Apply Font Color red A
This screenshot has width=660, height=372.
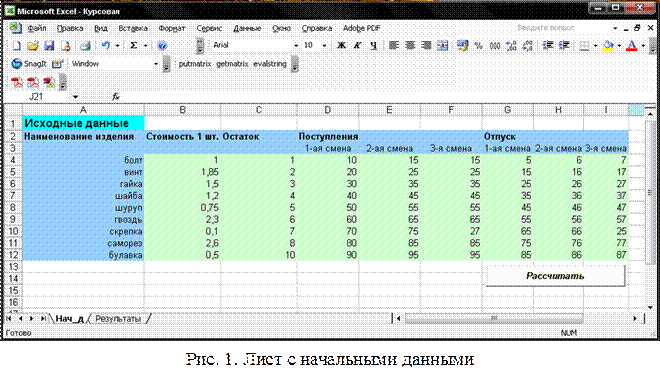632,45
